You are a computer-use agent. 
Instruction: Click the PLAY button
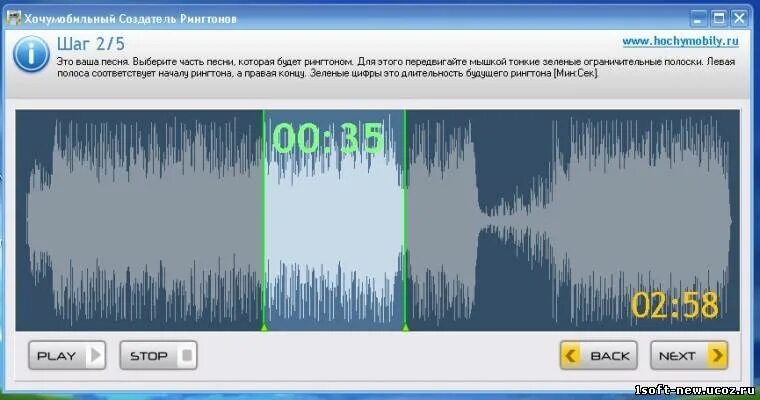[67, 355]
